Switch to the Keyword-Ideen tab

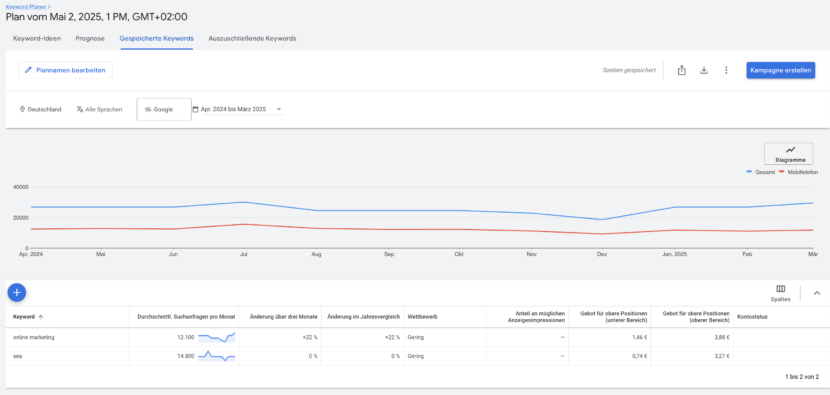(37, 39)
